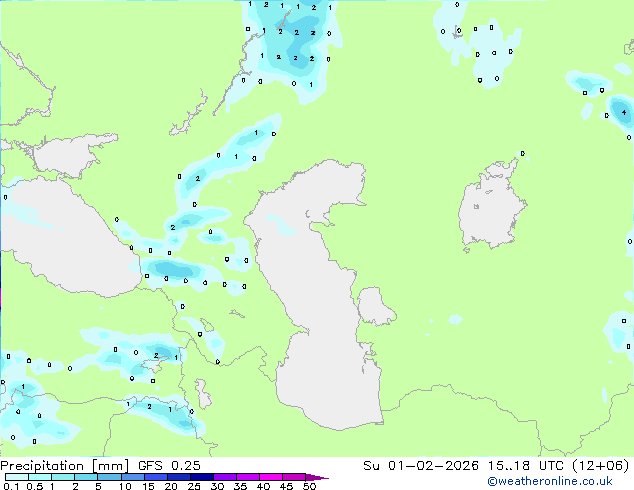Click the legend tick label '25'
634x490 pixels.
[194, 486]
